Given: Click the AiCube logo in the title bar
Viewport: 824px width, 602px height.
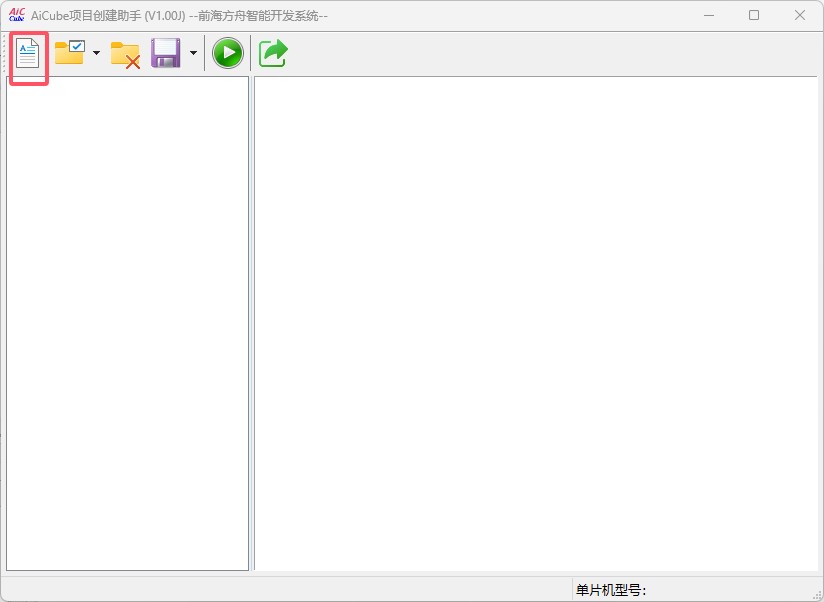Looking at the screenshot, I should click(17, 15).
